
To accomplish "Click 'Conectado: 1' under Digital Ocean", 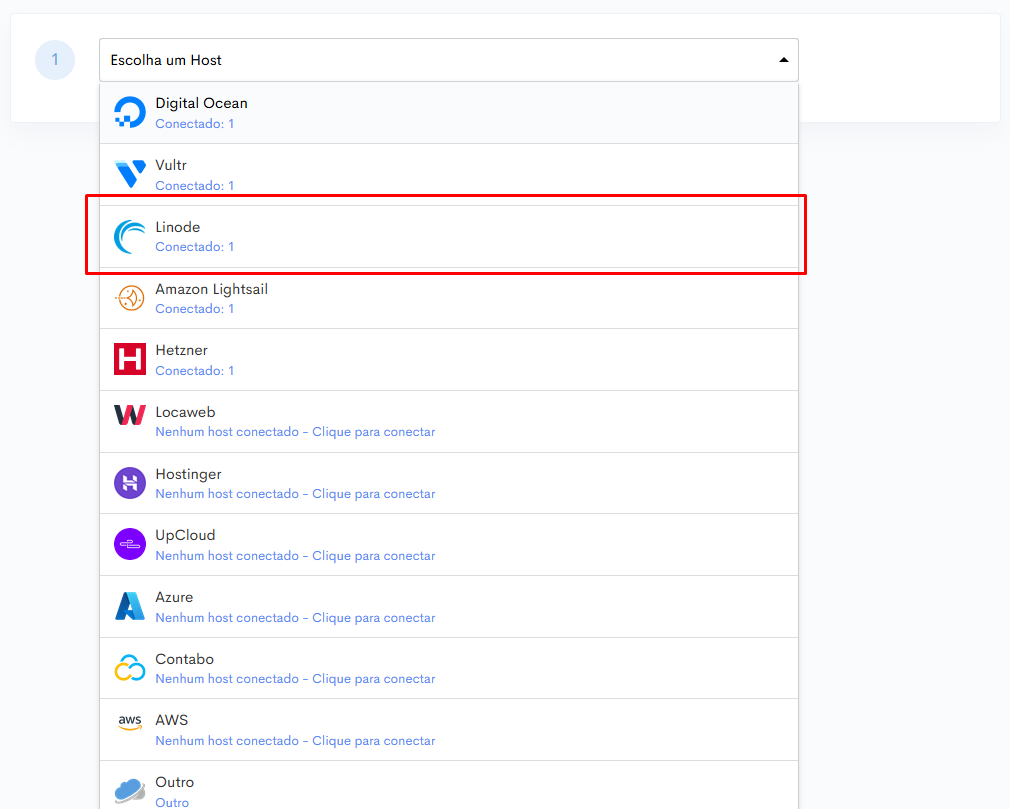I will pyautogui.click(x=195, y=124).
